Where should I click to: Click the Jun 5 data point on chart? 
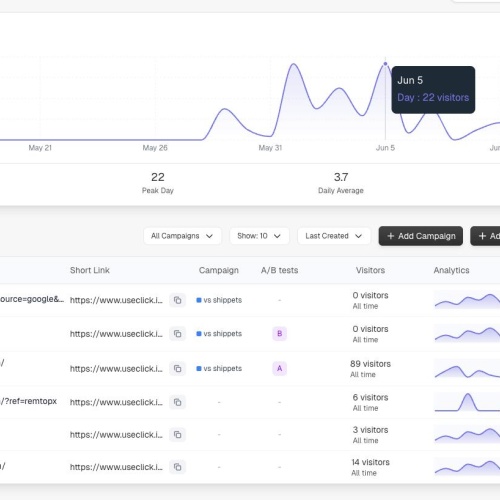385,64
